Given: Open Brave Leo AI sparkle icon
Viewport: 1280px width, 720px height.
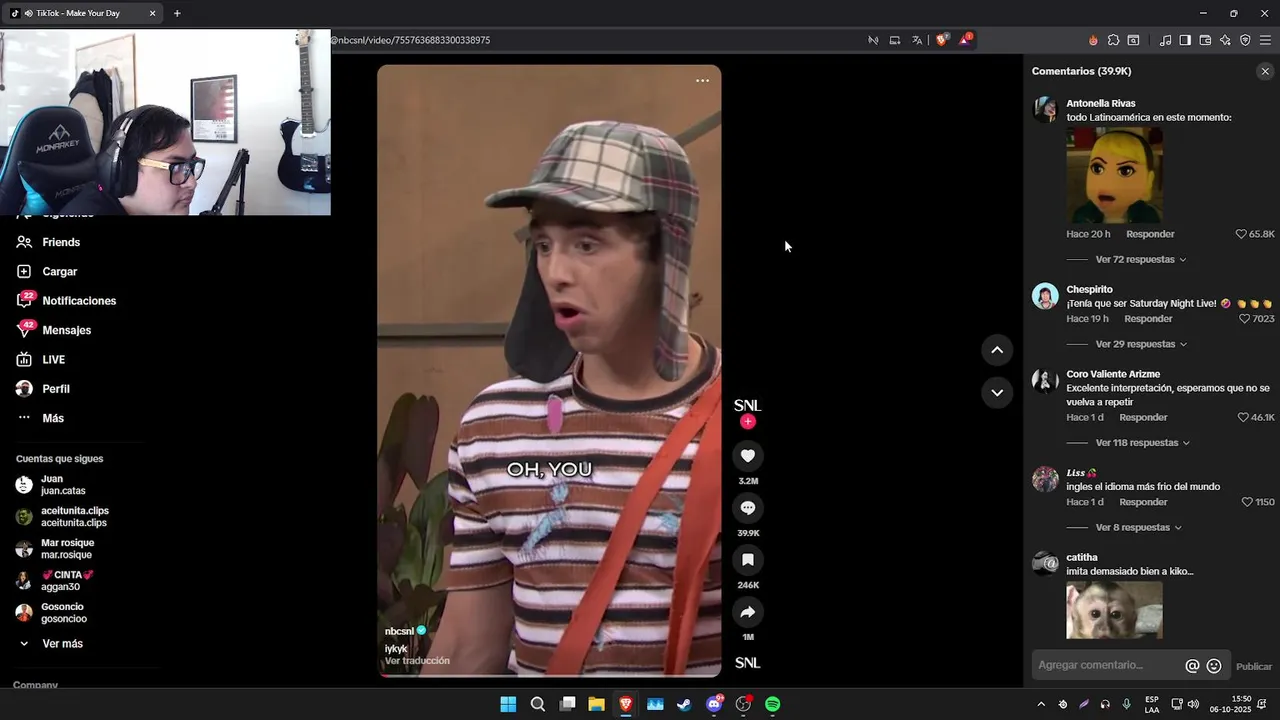Looking at the screenshot, I should coord(1225,40).
